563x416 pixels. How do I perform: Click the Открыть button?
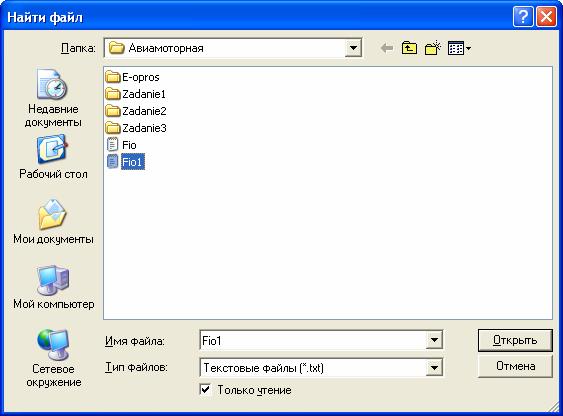[515, 340]
